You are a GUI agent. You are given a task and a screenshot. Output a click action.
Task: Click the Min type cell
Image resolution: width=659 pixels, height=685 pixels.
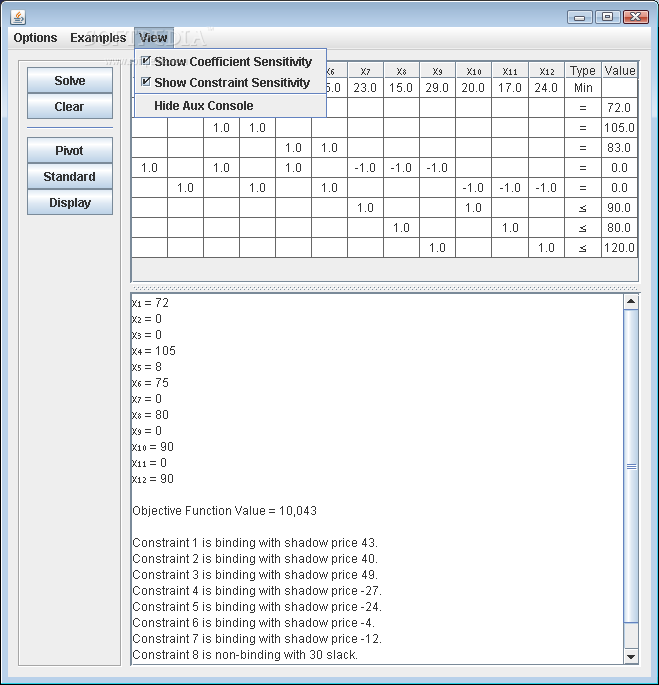[x=583, y=88]
